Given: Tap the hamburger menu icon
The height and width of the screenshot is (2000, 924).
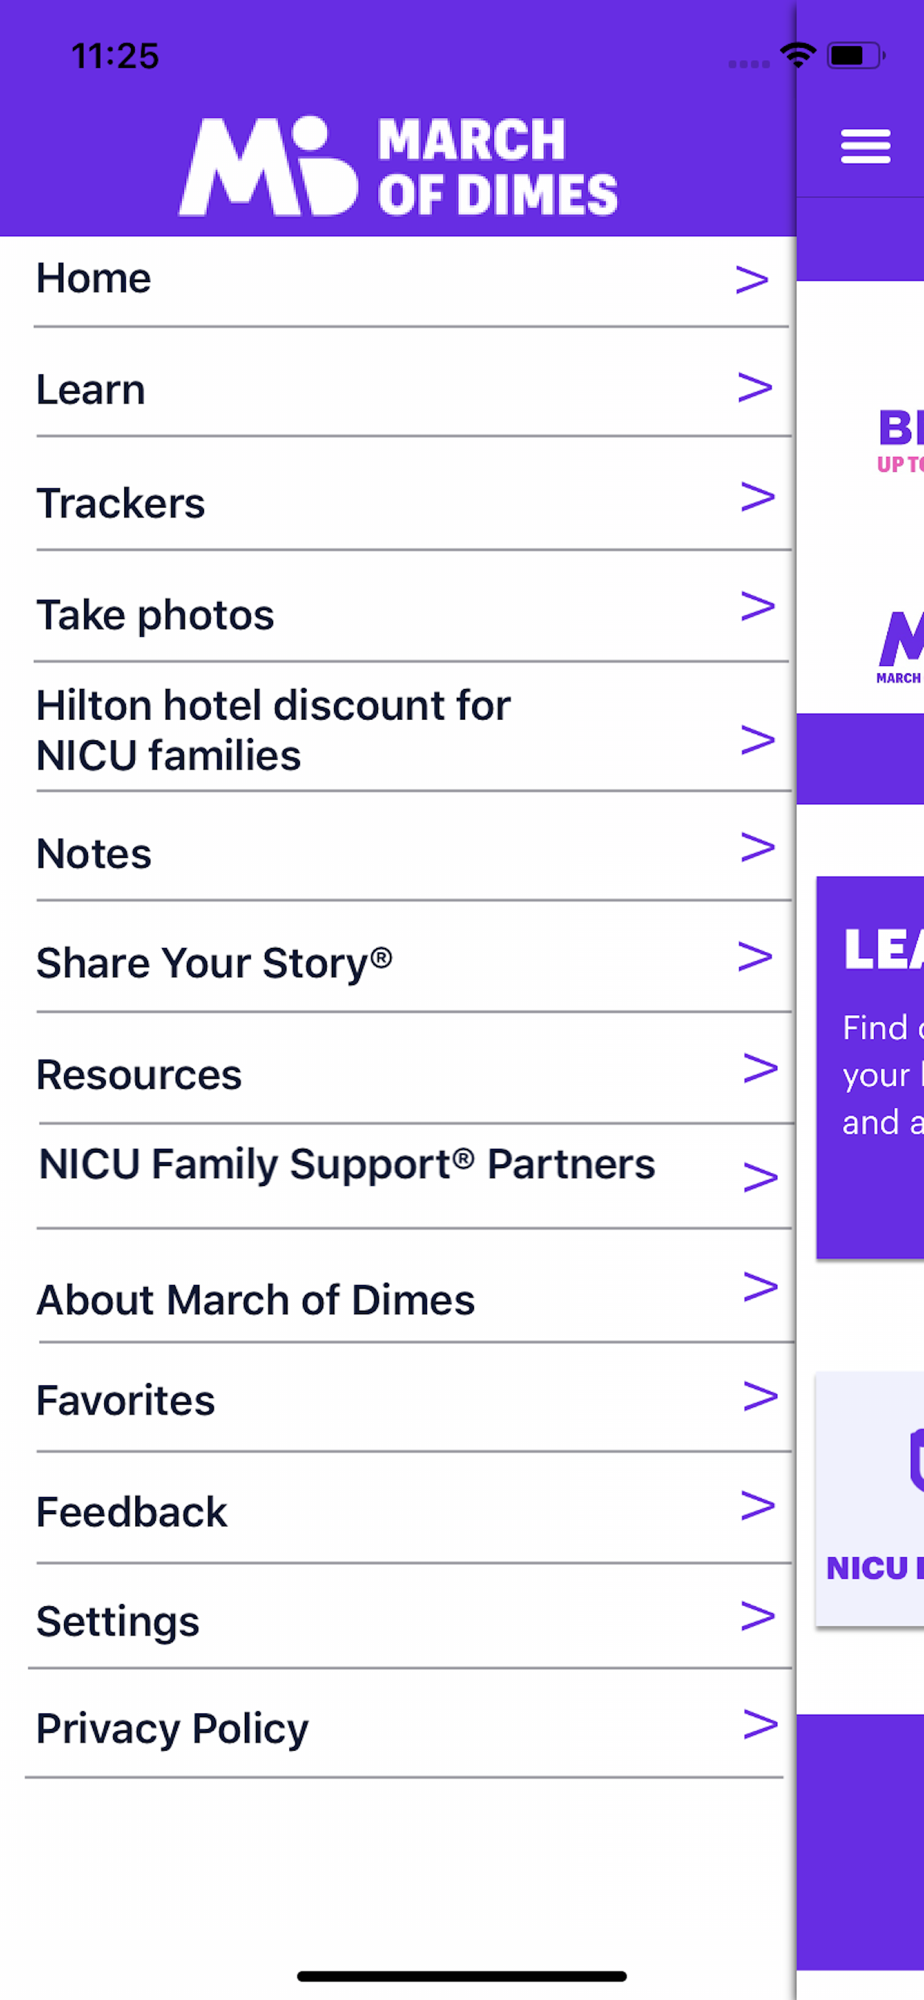Looking at the screenshot, I should [x=865, y=146].
